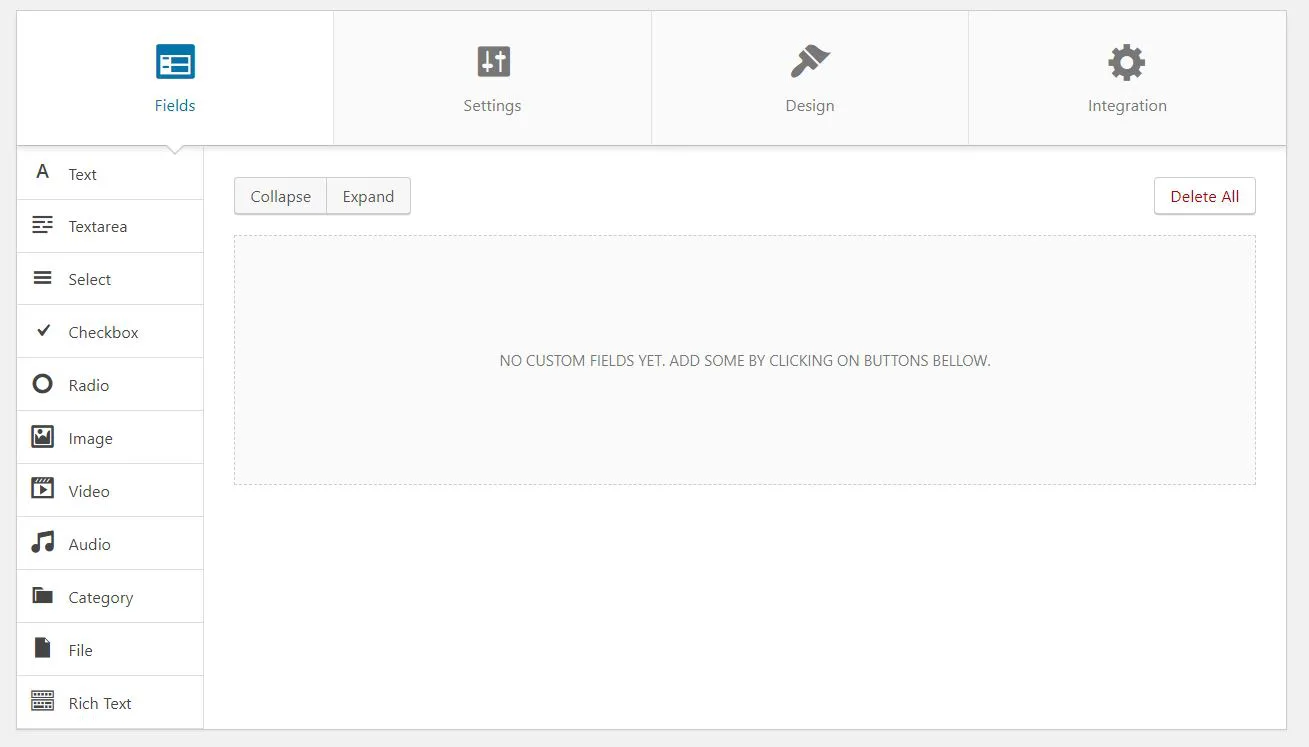Click the Delete All button
This screenshot has width=1309, height=747.
1204,196
